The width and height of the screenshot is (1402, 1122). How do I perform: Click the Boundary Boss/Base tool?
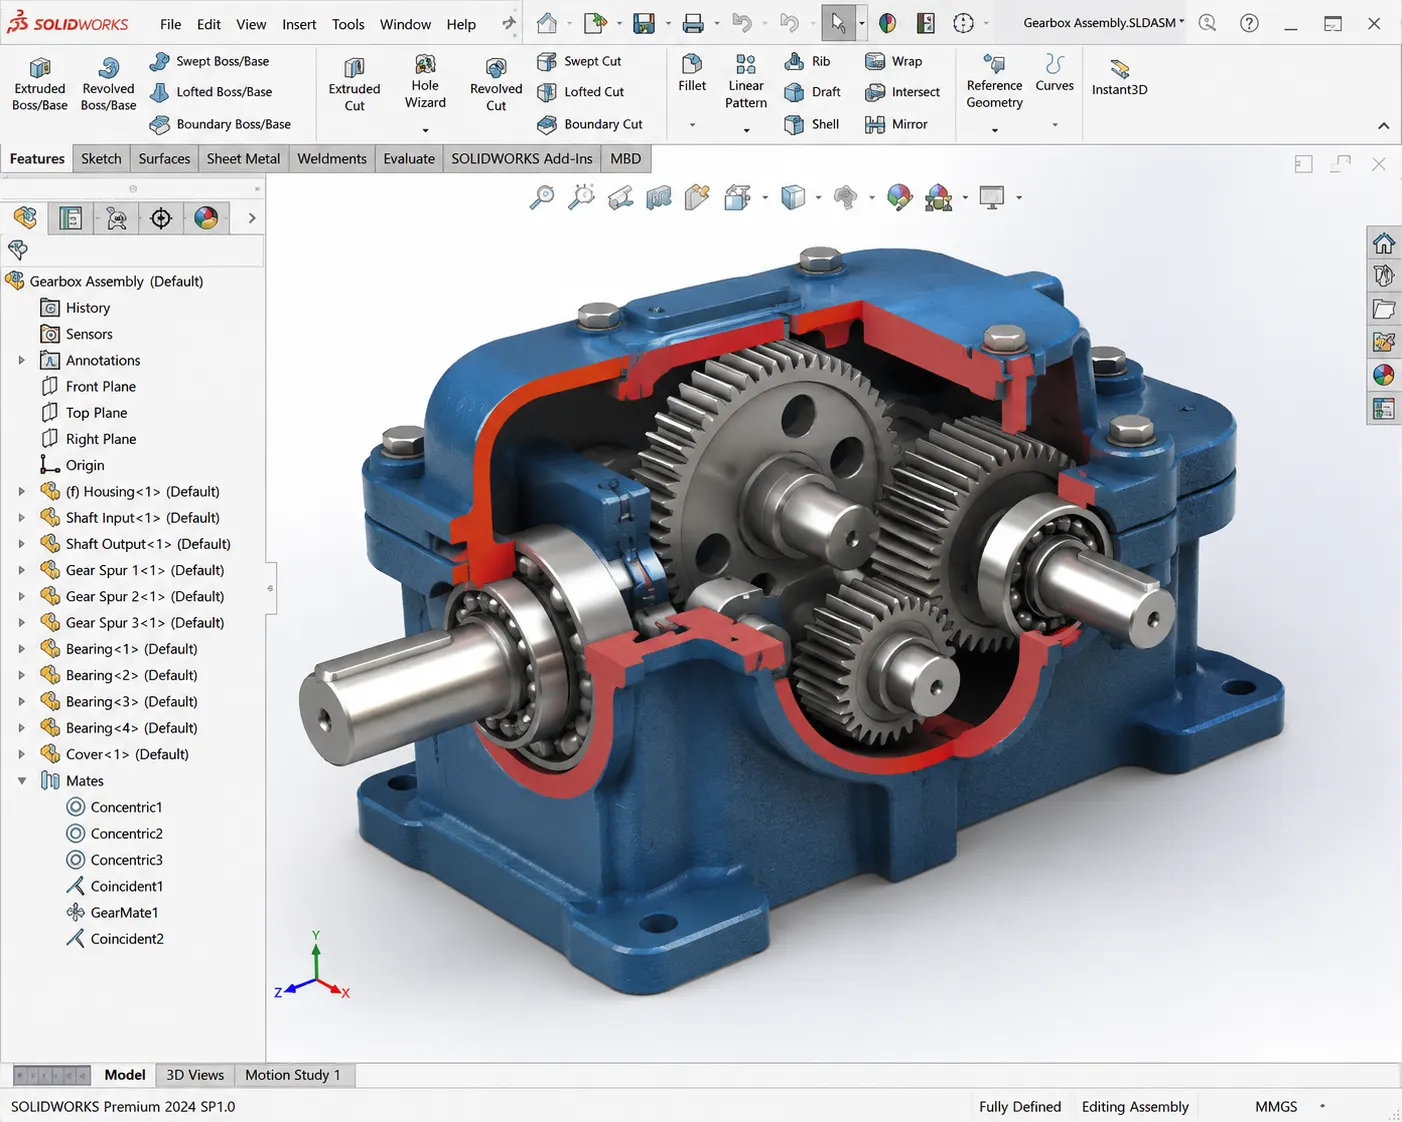coord(220,124)
